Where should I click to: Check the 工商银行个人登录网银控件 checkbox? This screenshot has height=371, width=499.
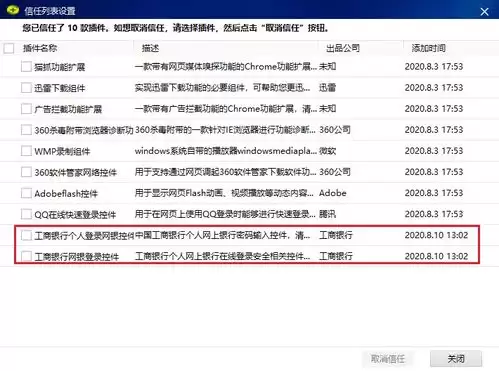(26, 235)
